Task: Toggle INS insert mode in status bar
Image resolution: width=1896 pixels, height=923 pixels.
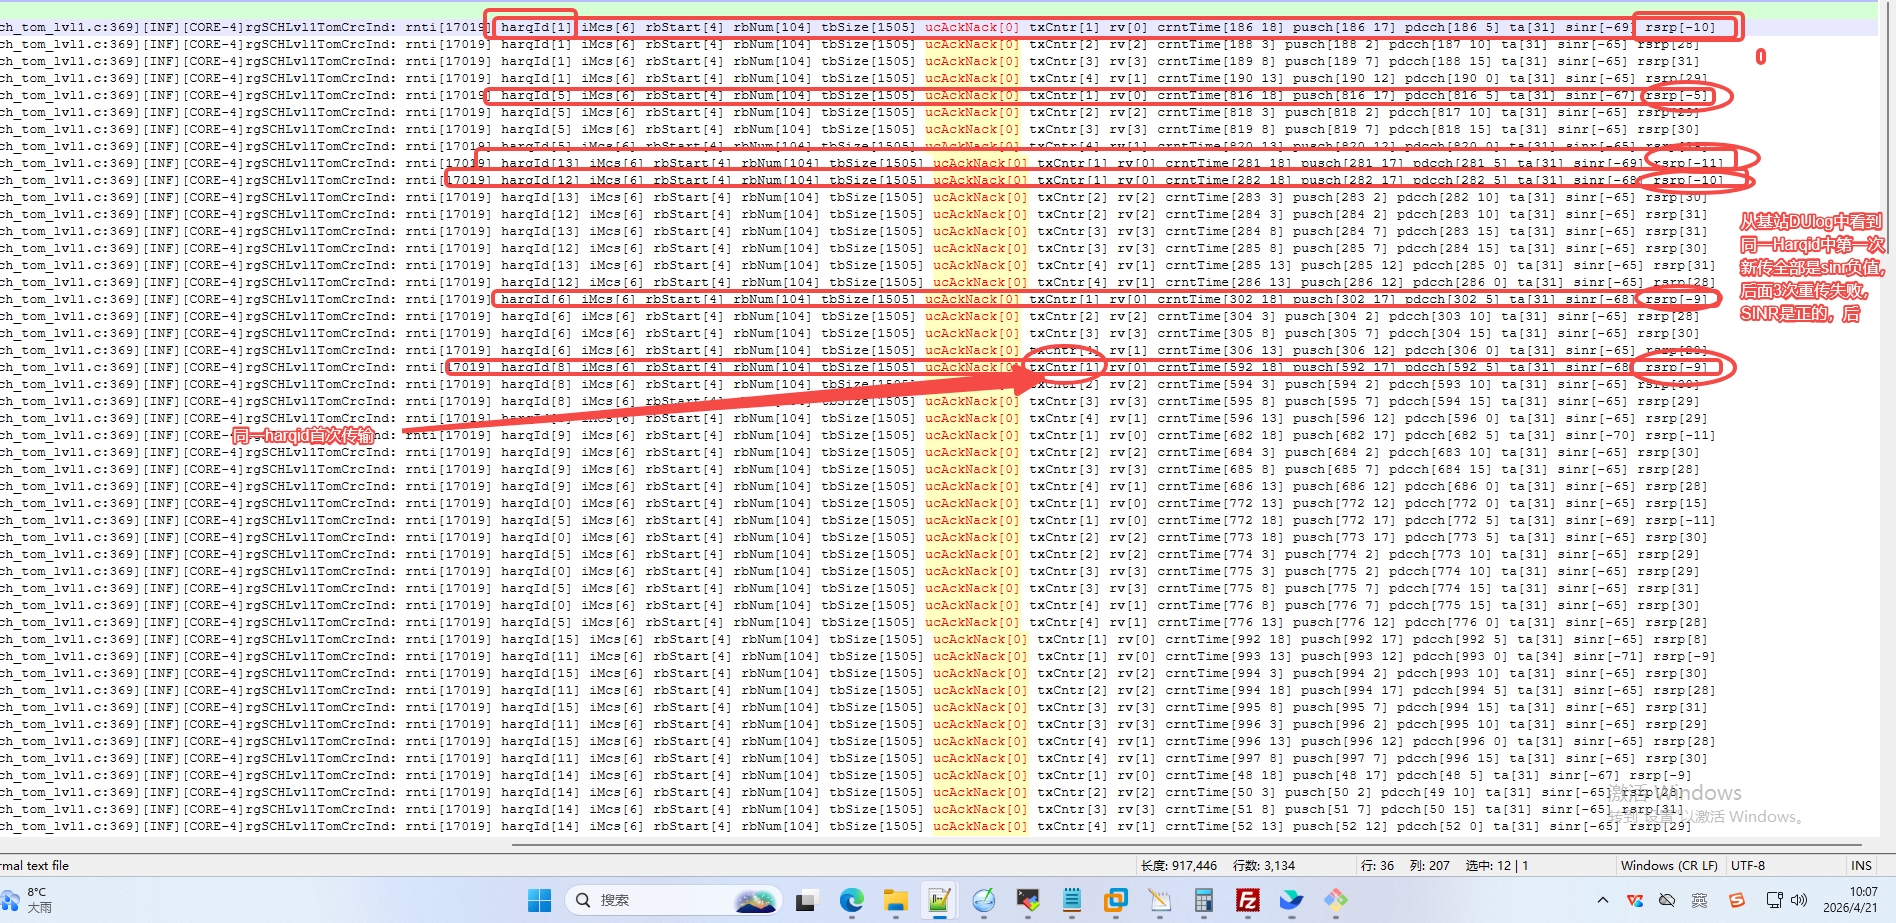Action: click(1860, 866)
